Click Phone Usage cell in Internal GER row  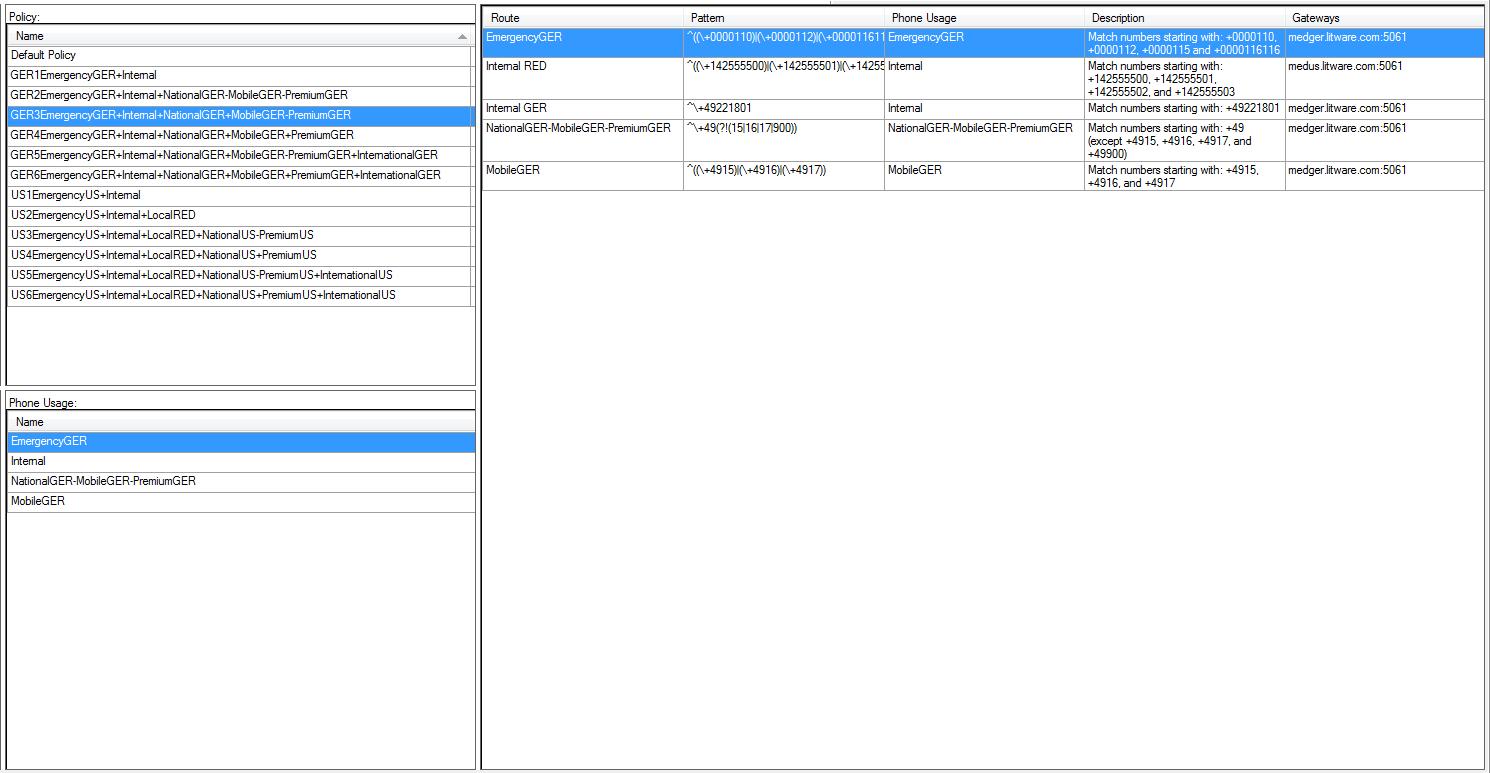tap(984, 109)
